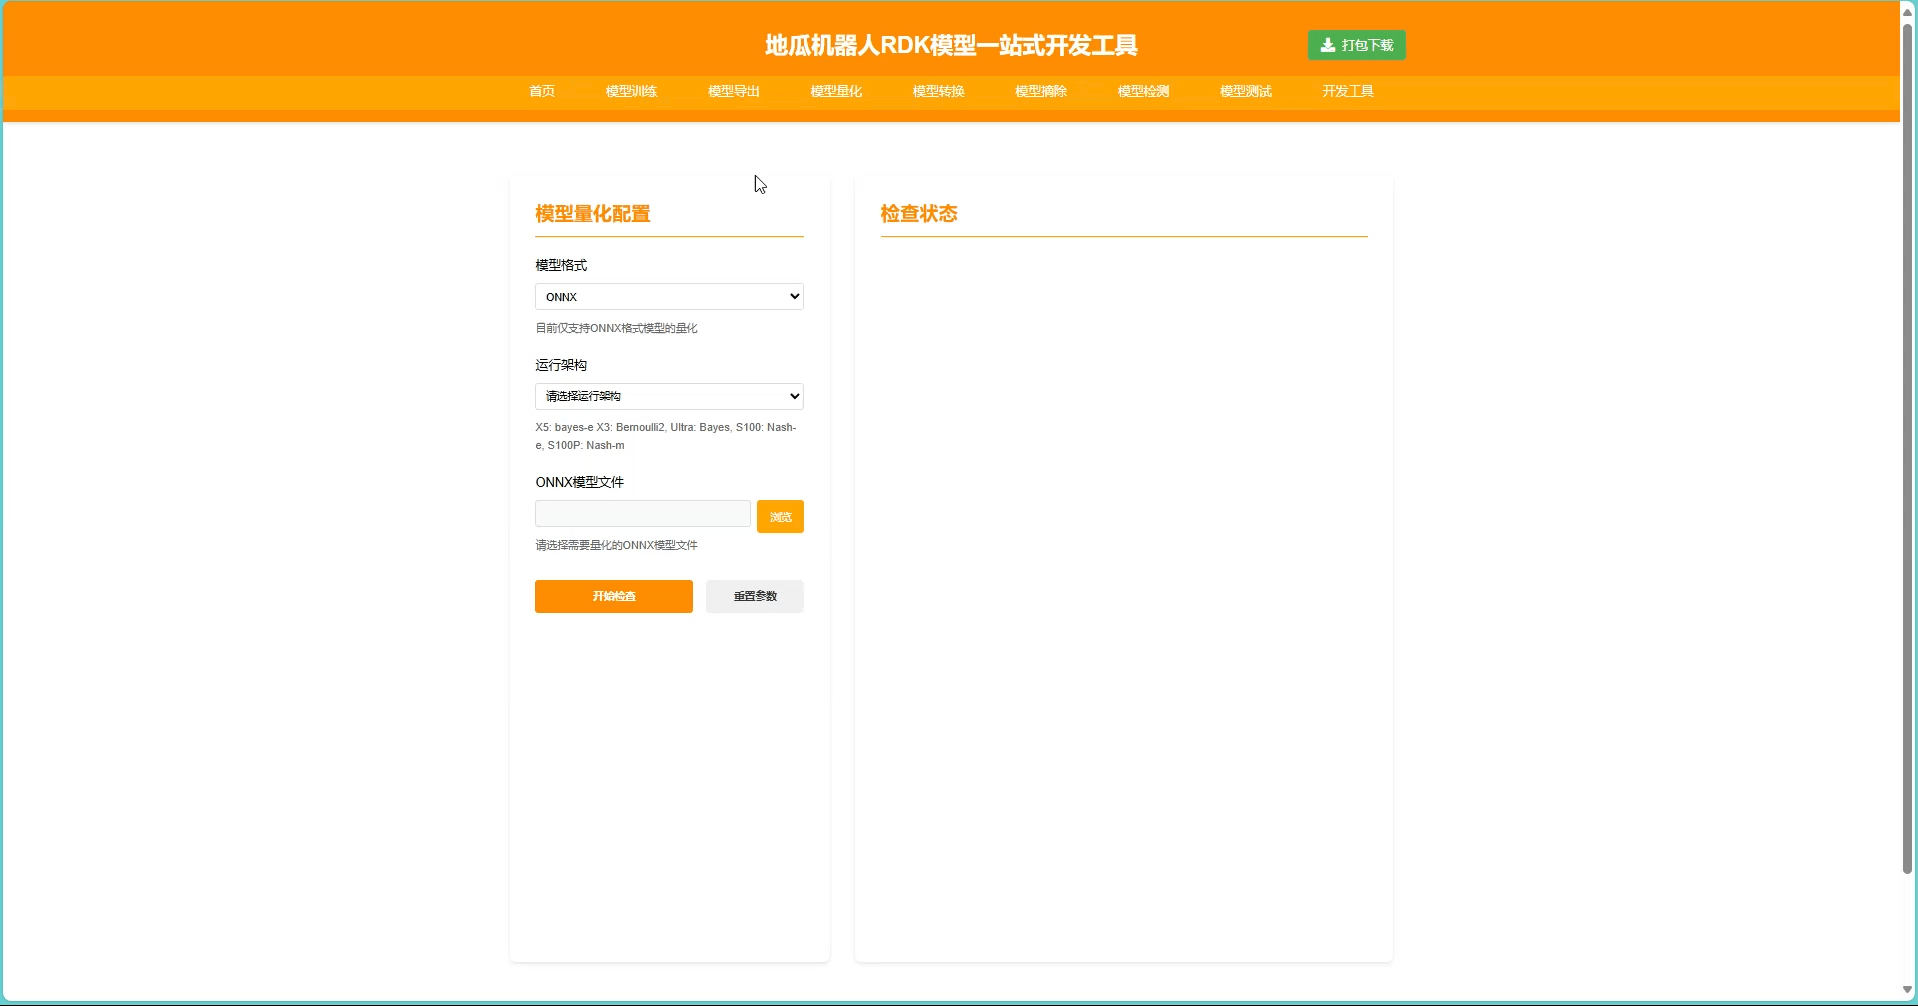
Task: Click the 模型量化配置 heading
Action: (x=593, y=214)
